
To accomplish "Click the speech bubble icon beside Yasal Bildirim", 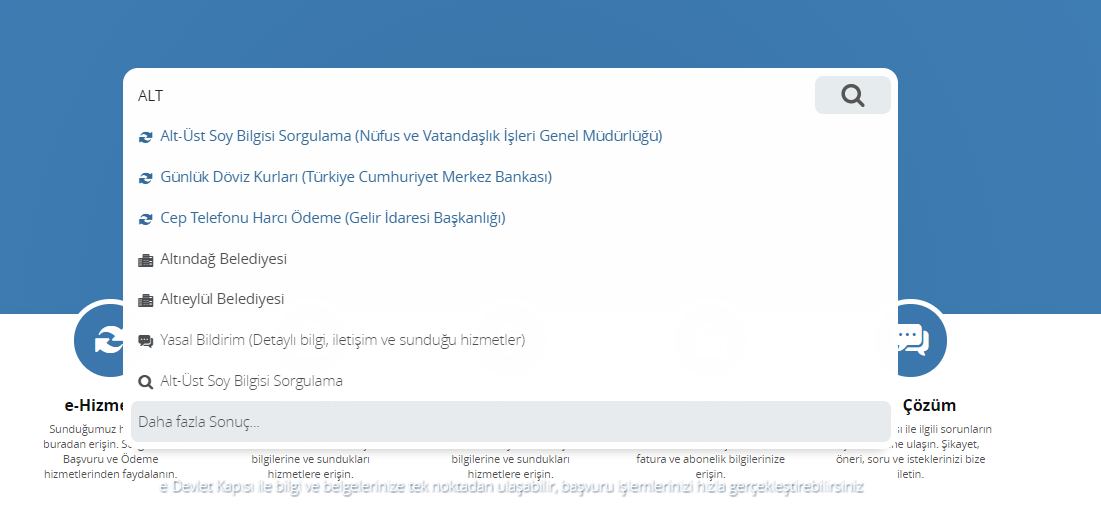I will tap(145, 341).
